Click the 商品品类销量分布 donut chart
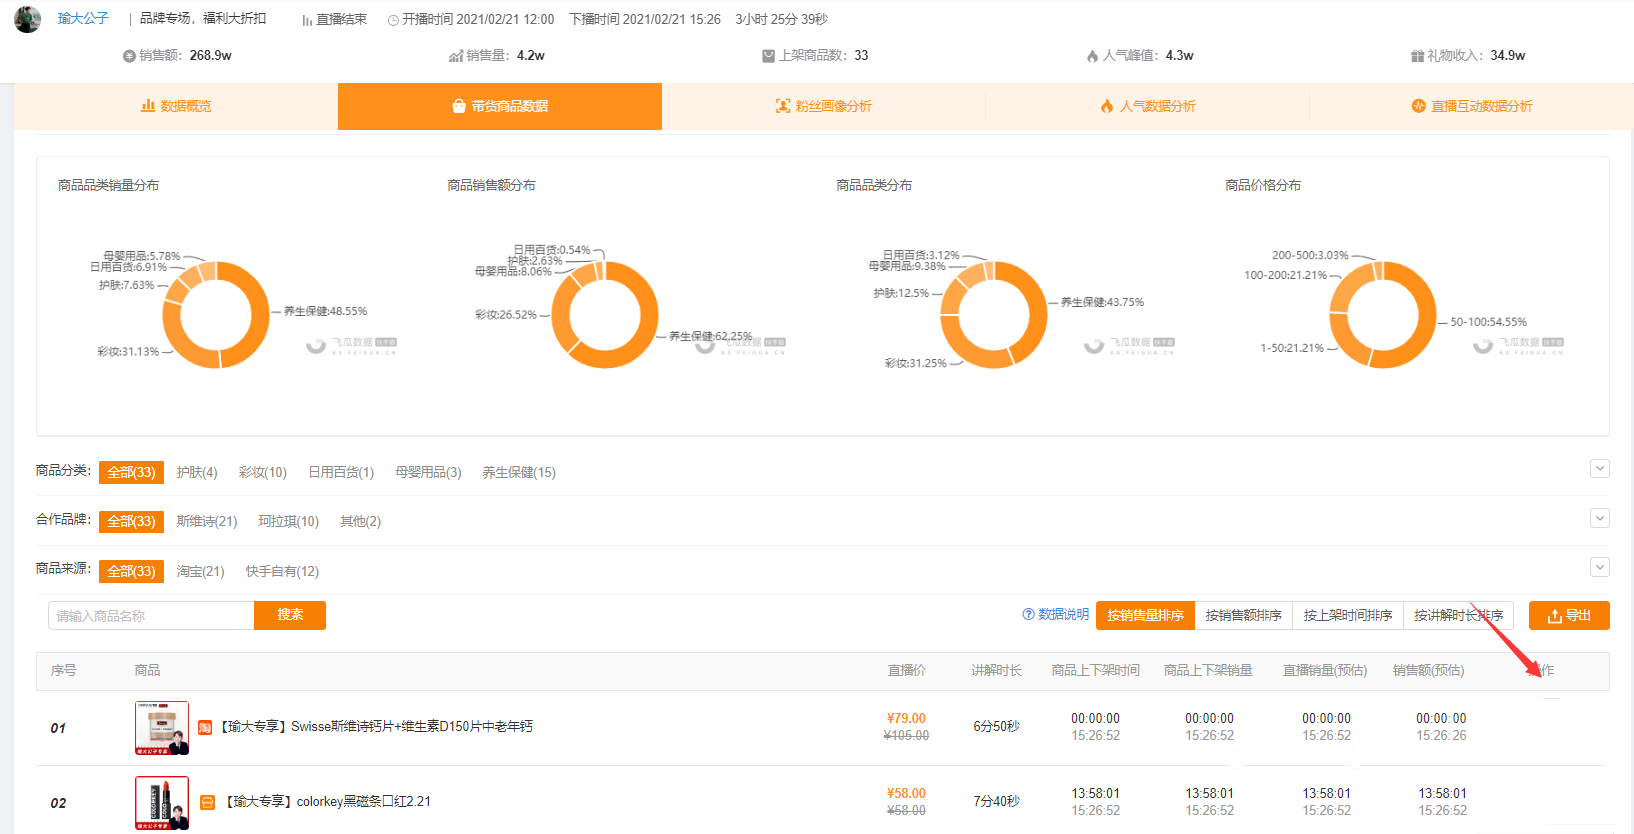This screenshot has height=834, width=1634. [x=216, y=315]
